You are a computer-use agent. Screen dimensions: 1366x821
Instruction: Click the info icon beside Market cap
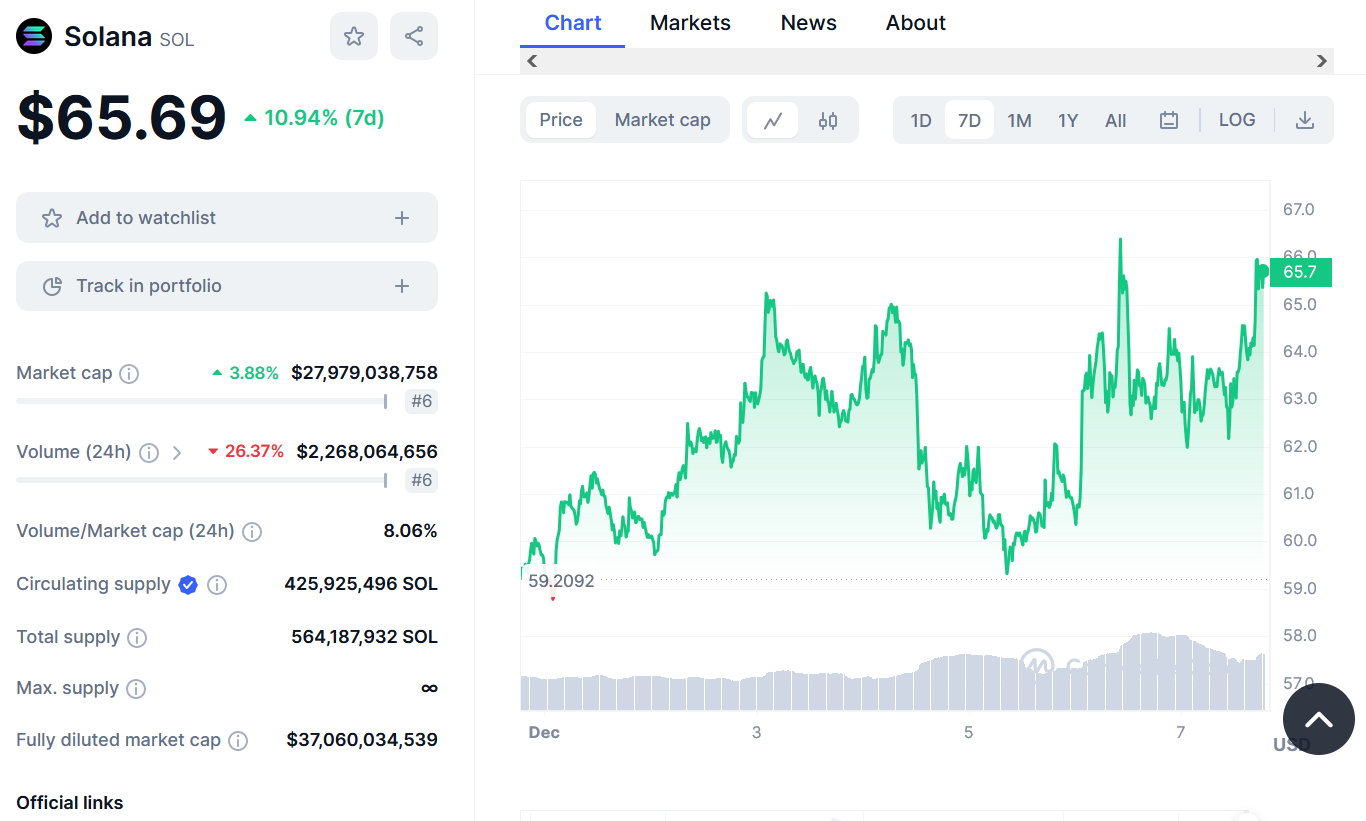(x=129, y=374)
